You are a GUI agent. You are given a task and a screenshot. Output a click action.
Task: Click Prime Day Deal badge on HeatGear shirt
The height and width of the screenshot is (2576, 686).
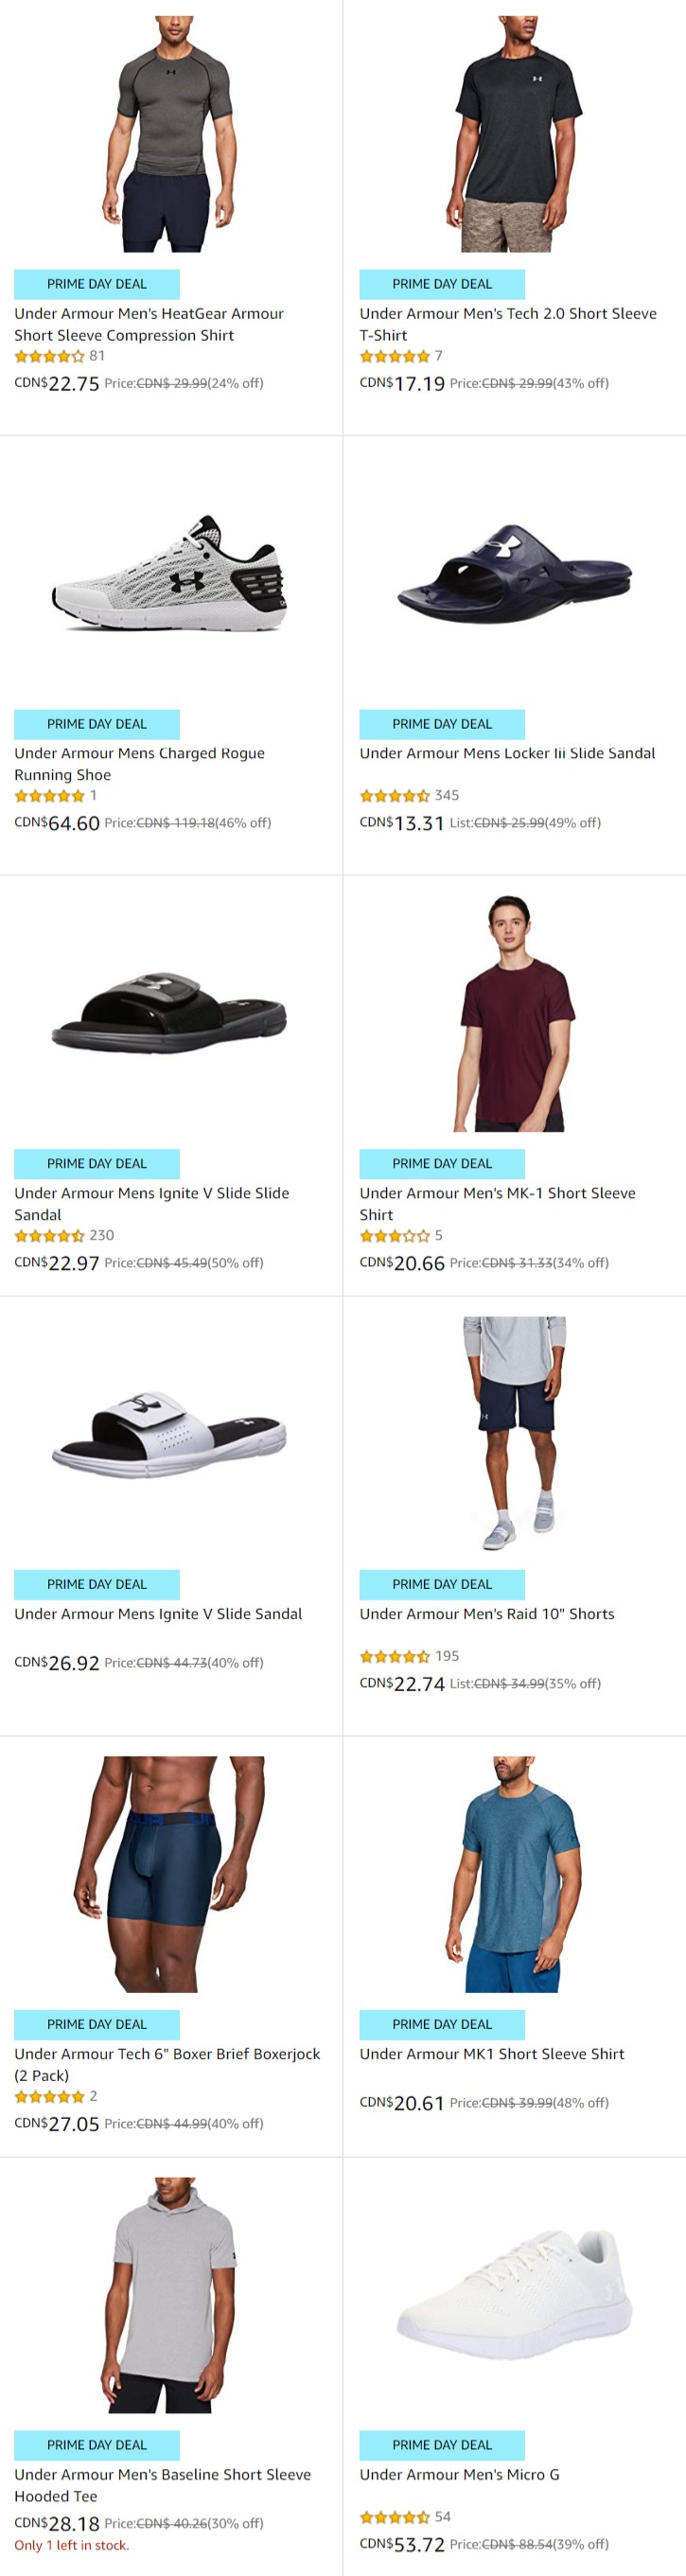[x=97, y=284]
